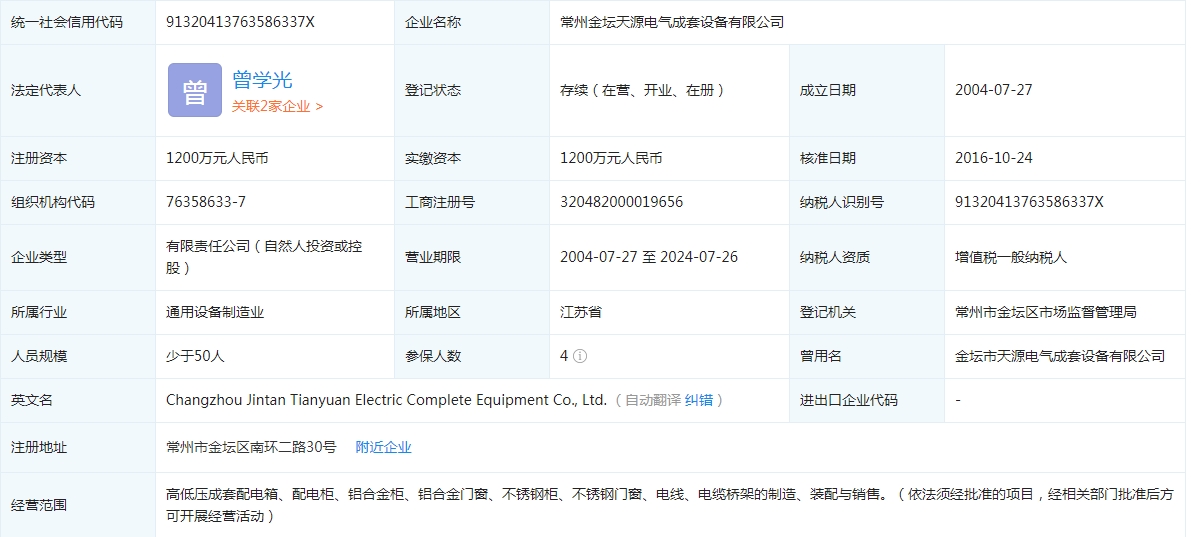1201x537 pixels.
Task: Click registration authority 常州市金坛区市场监督管理局
Action: tap(1045, 312)
